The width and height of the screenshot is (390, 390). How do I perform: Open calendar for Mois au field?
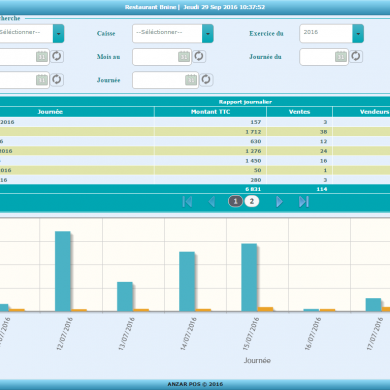tap(184, 57)
